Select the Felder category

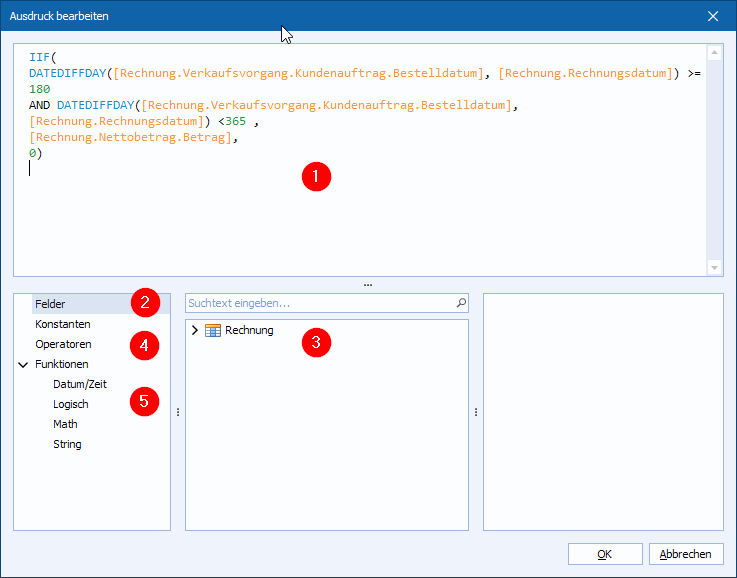click(50, 303)
